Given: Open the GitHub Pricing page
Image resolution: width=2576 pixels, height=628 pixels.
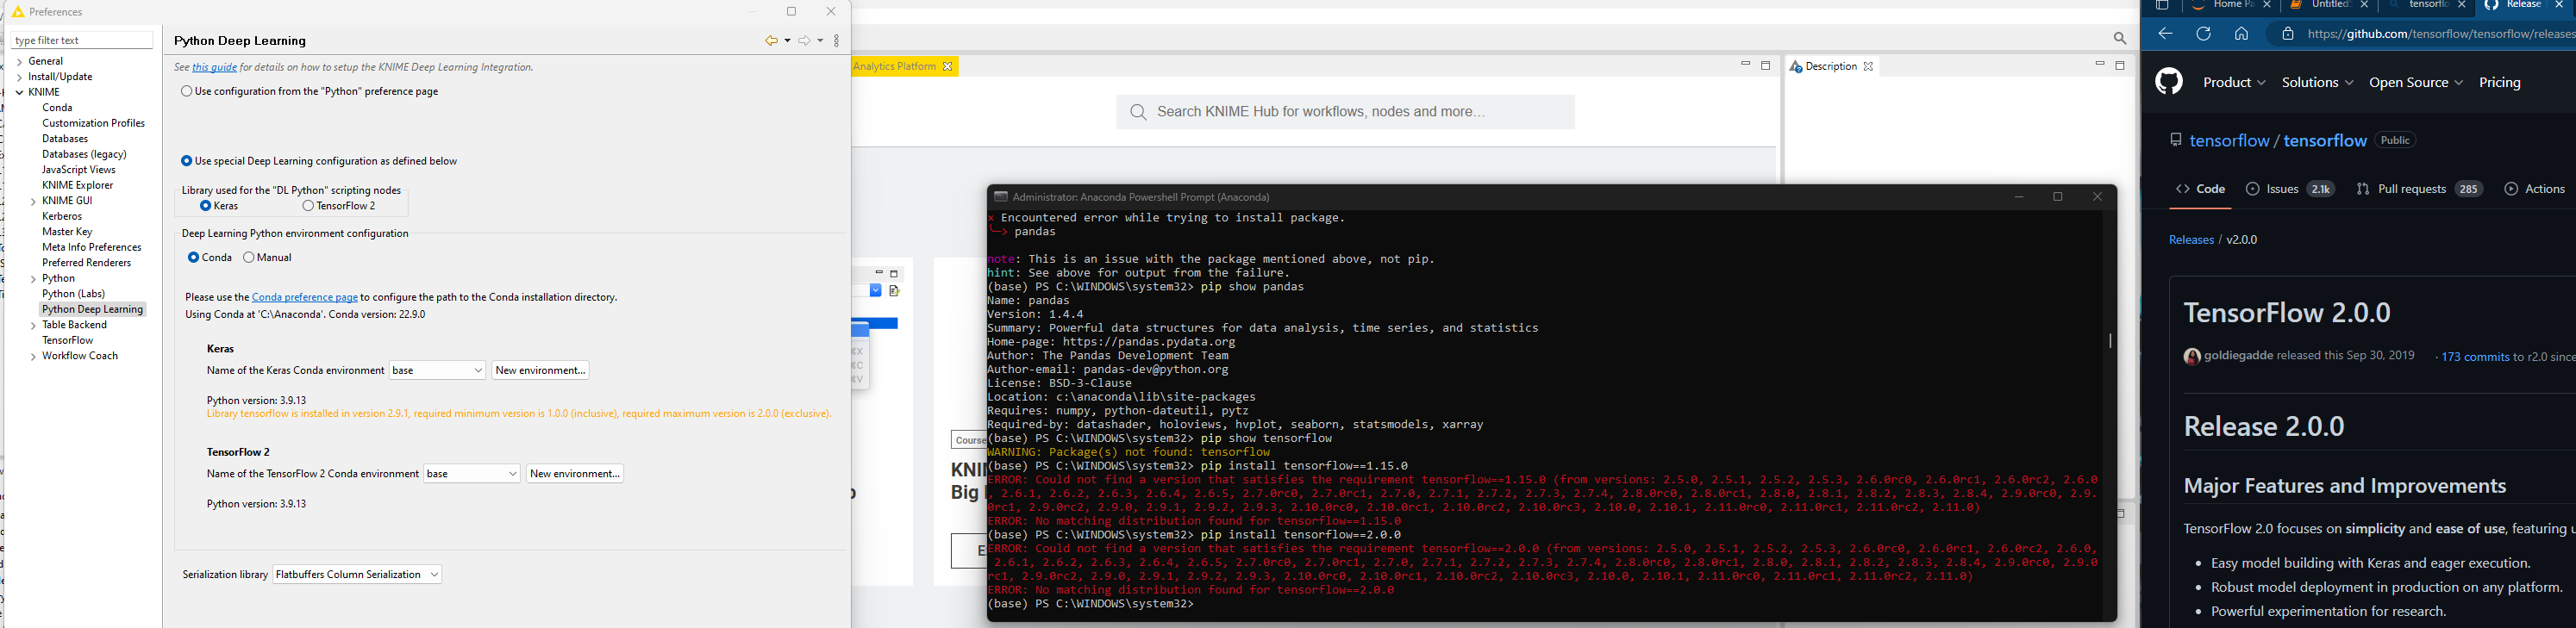Looking at the screenshot, I should click(2500, 82).
